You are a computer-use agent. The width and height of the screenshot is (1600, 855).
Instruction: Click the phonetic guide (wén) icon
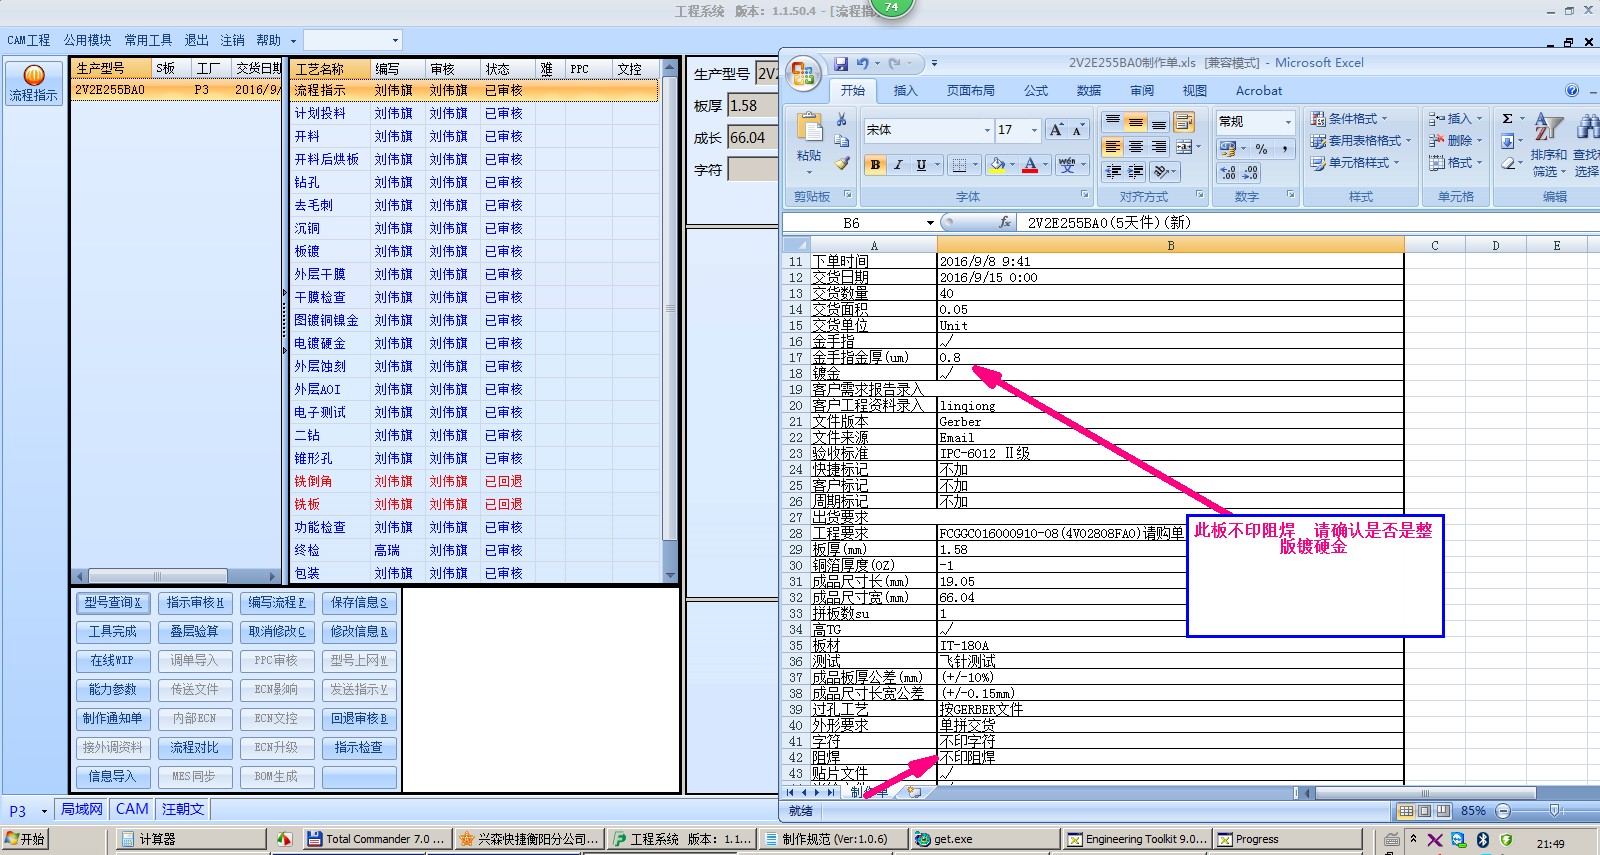1067,165
